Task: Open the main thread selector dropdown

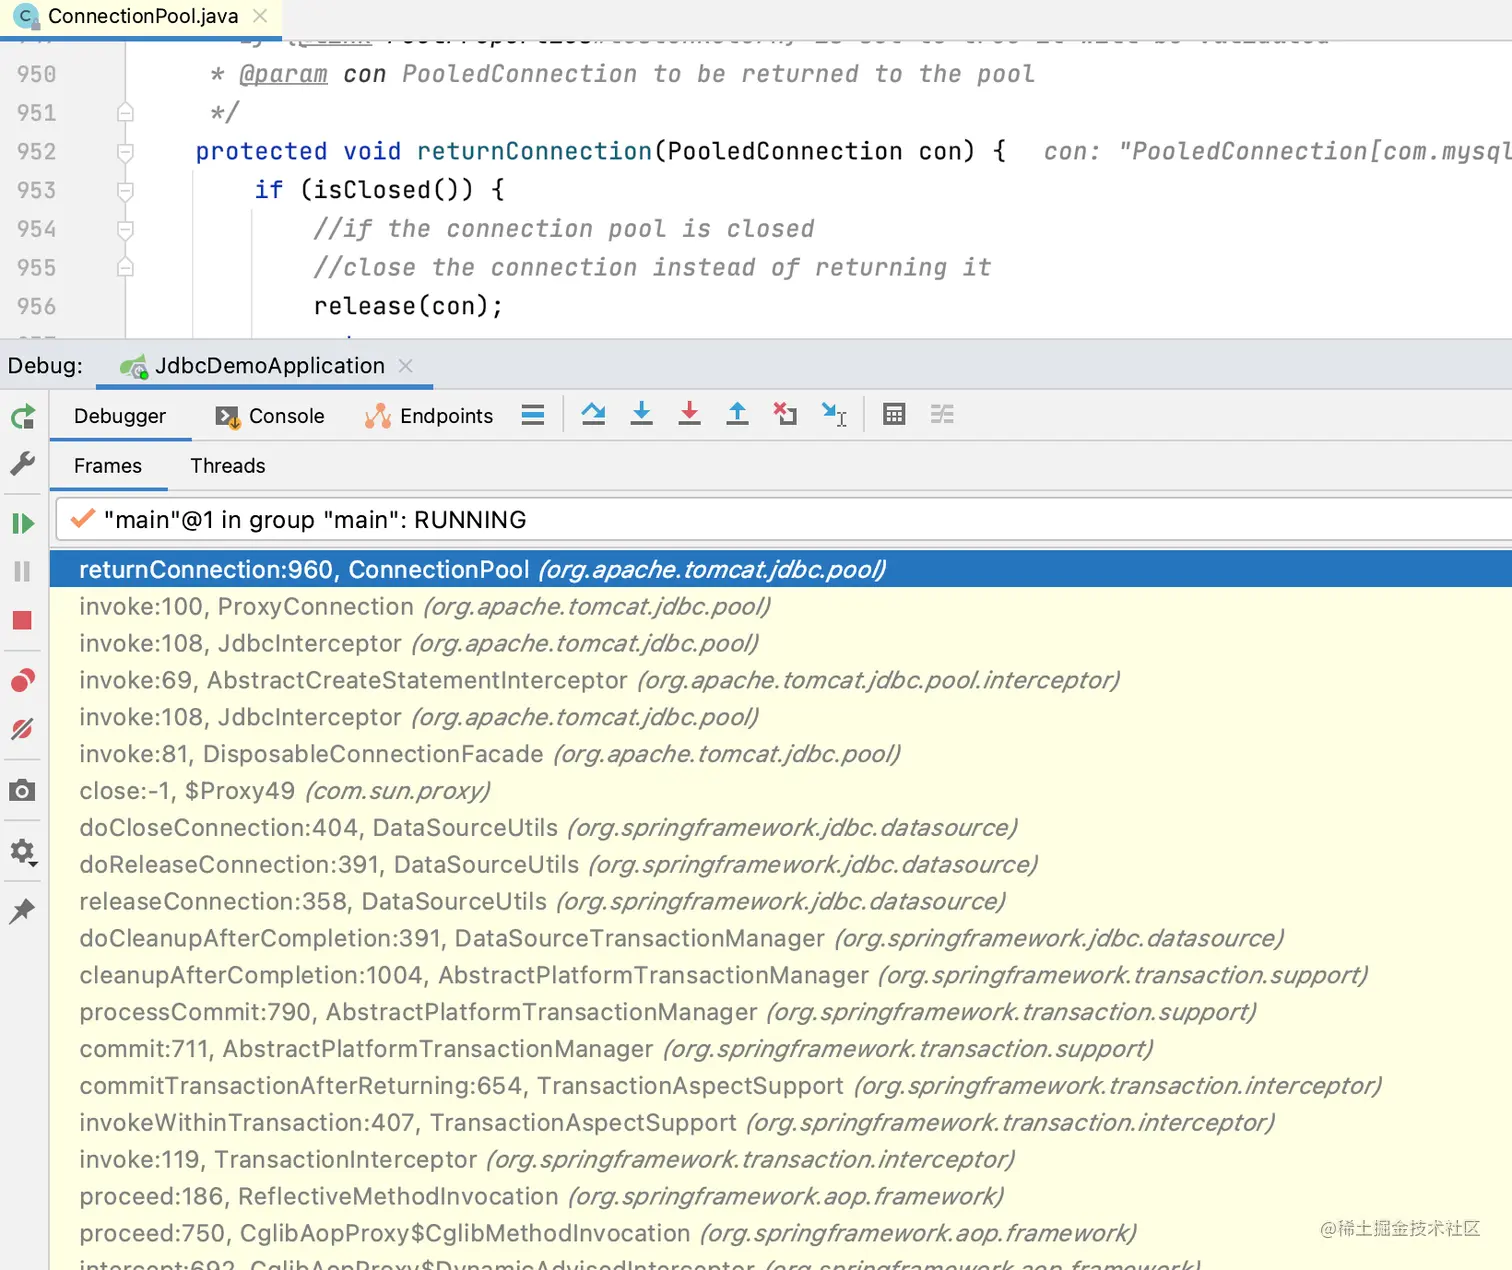Action: click(784, 520)
